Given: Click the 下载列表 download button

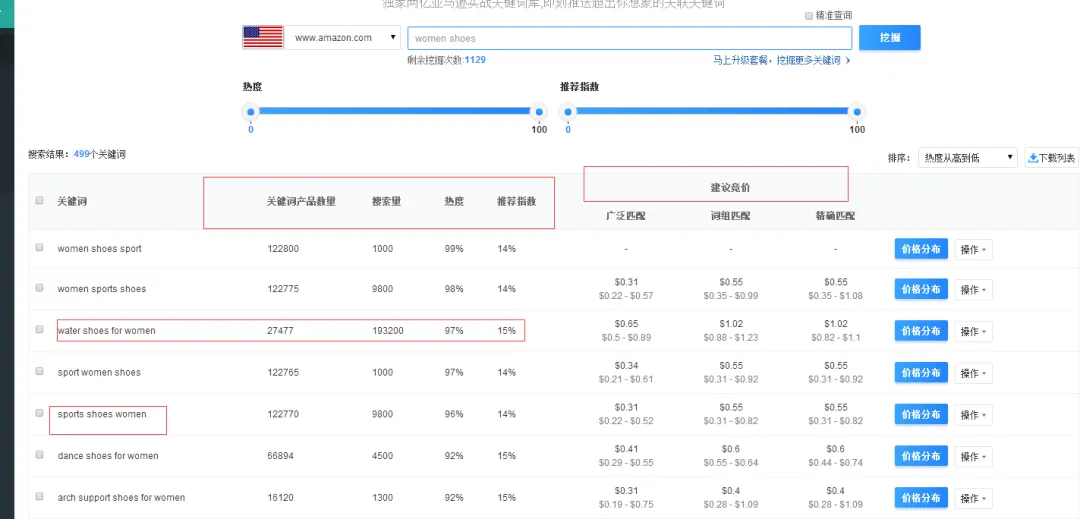Looking at the screenshot, I should [1051, 158].
